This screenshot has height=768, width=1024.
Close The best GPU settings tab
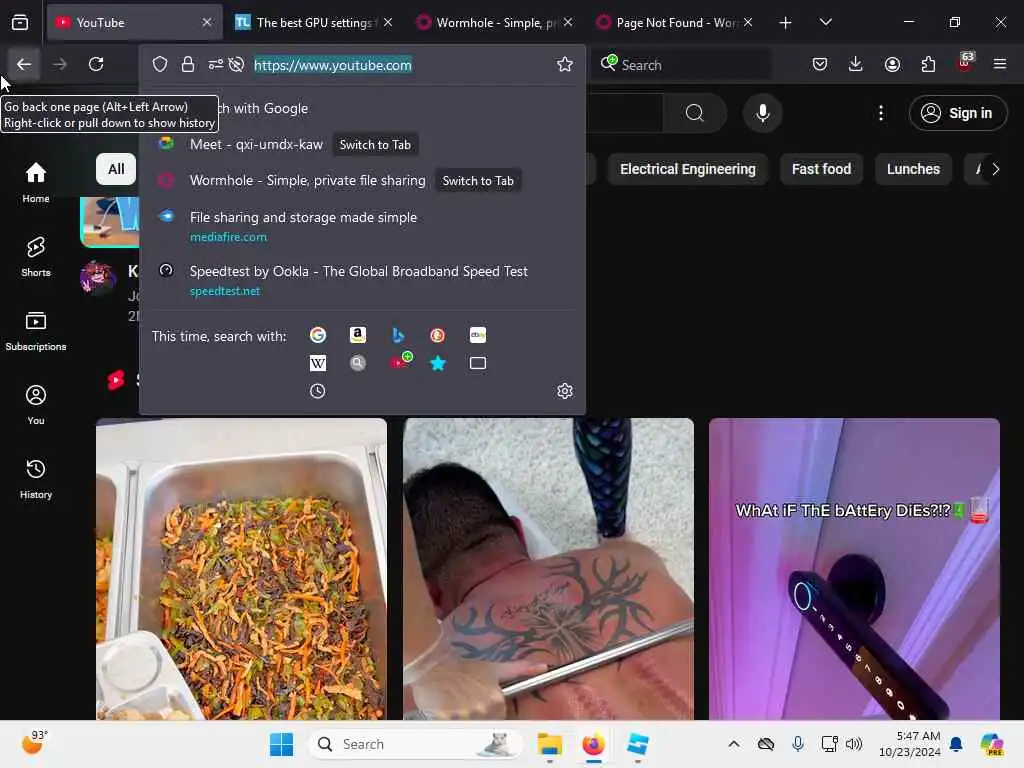388,22
